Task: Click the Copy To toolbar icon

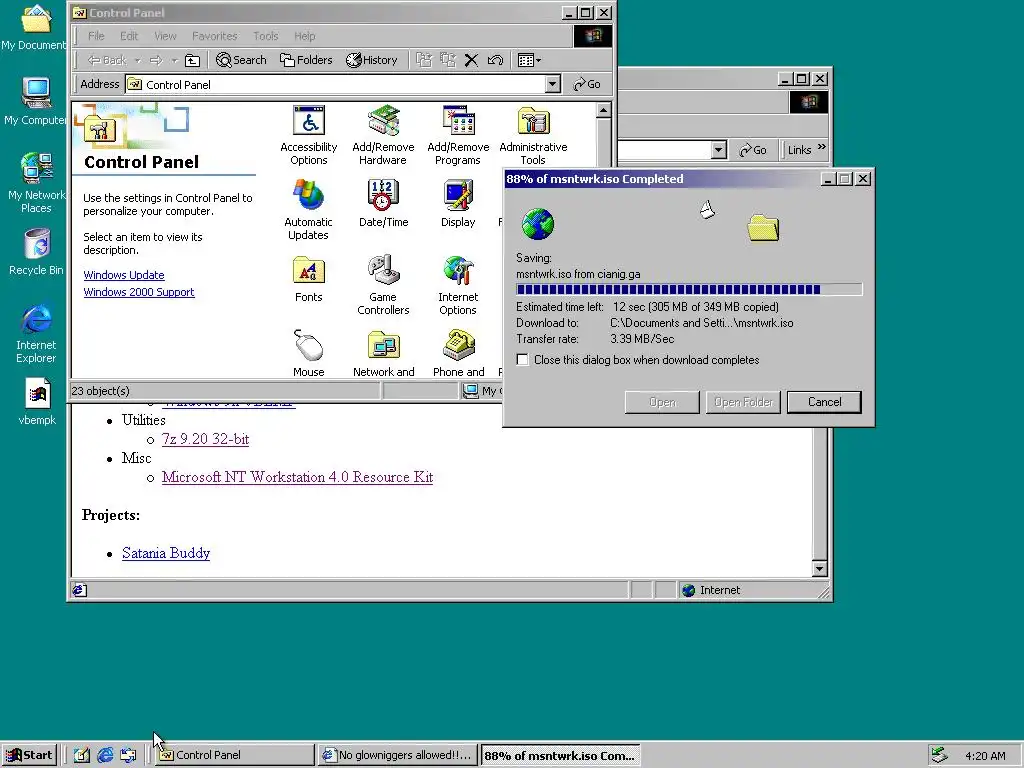Action: point(447,61)
